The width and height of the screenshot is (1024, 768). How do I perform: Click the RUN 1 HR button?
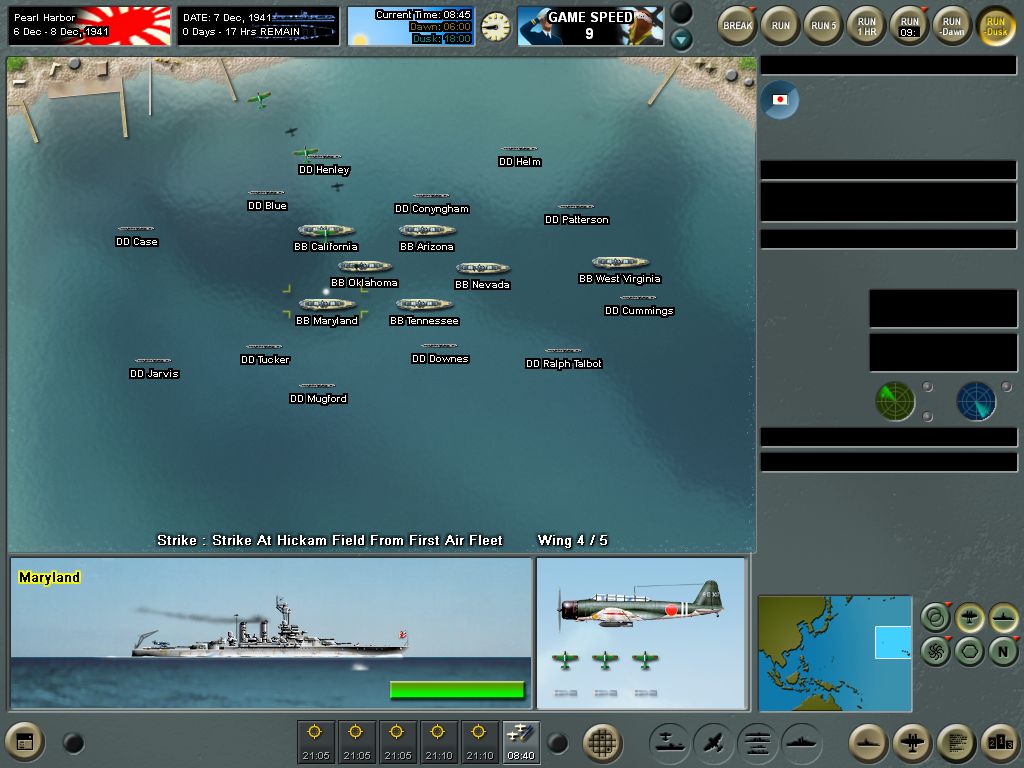click(x=865, y=25)
